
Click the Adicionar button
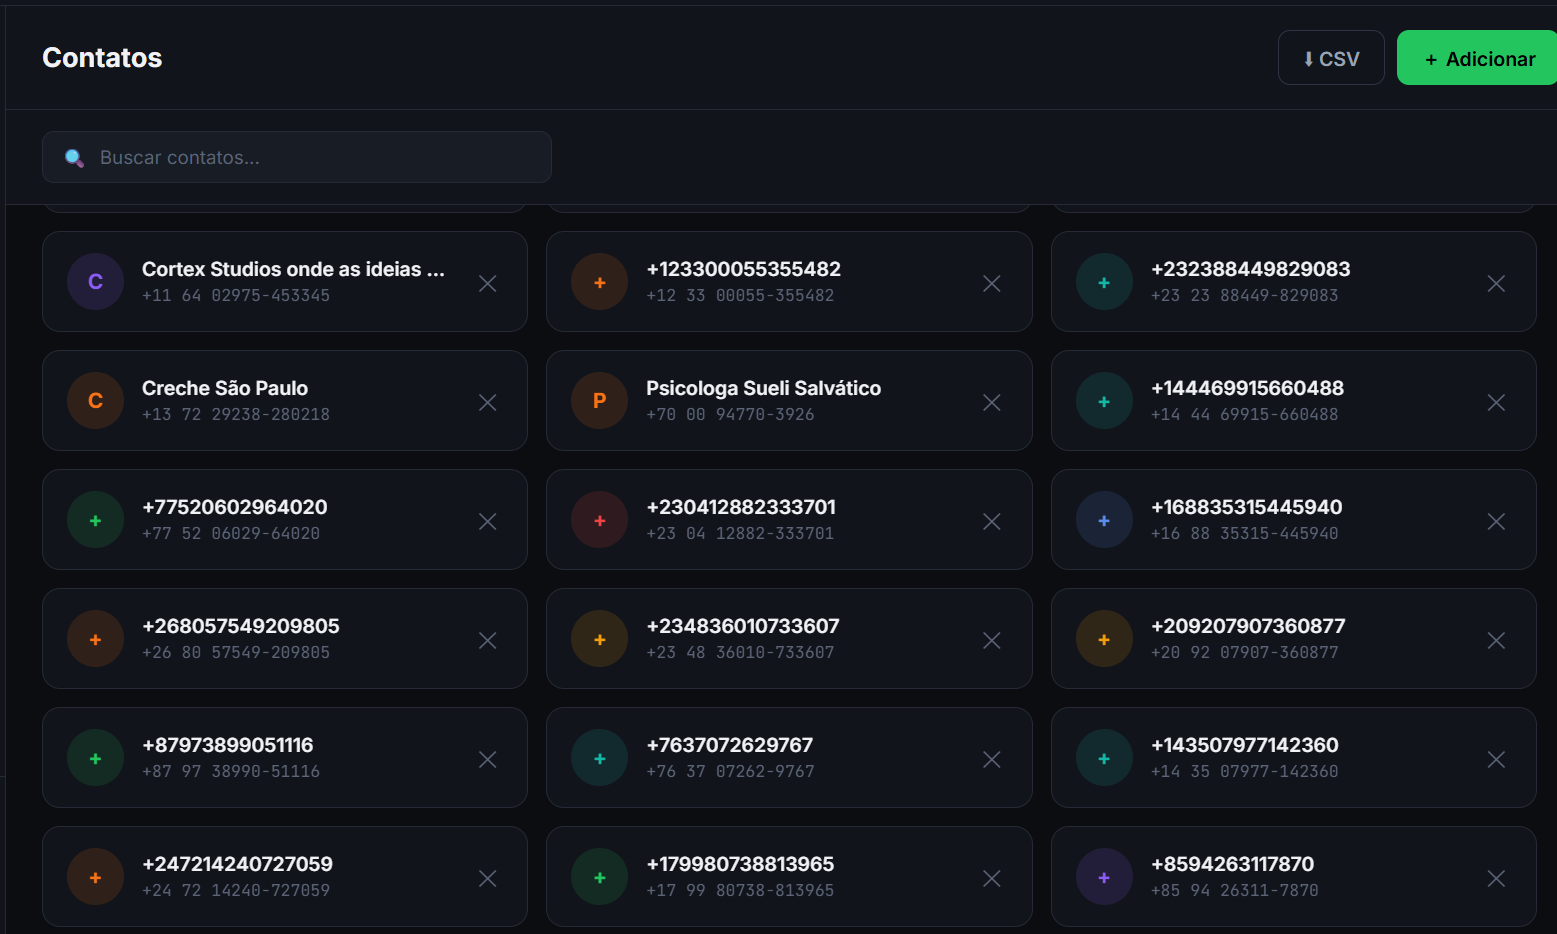coord(1477,58)
